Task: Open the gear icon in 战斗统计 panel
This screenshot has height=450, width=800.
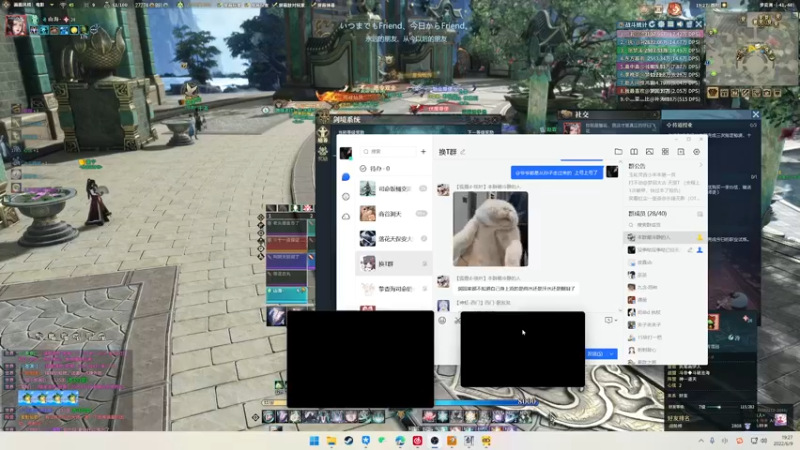Action: point(661,24)
